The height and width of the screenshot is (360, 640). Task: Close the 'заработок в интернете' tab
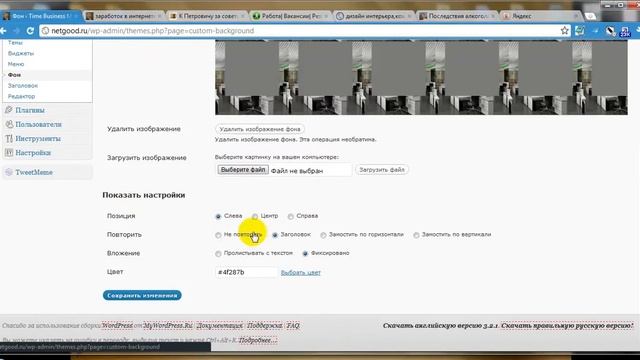(159, 16)
